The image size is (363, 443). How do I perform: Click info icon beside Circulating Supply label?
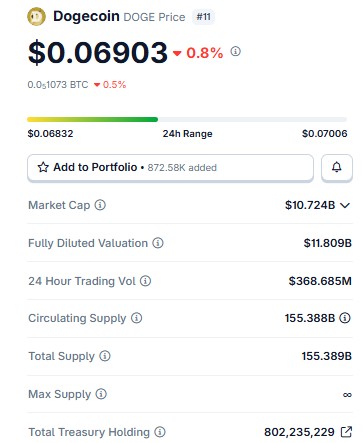(x=136, y=318)
